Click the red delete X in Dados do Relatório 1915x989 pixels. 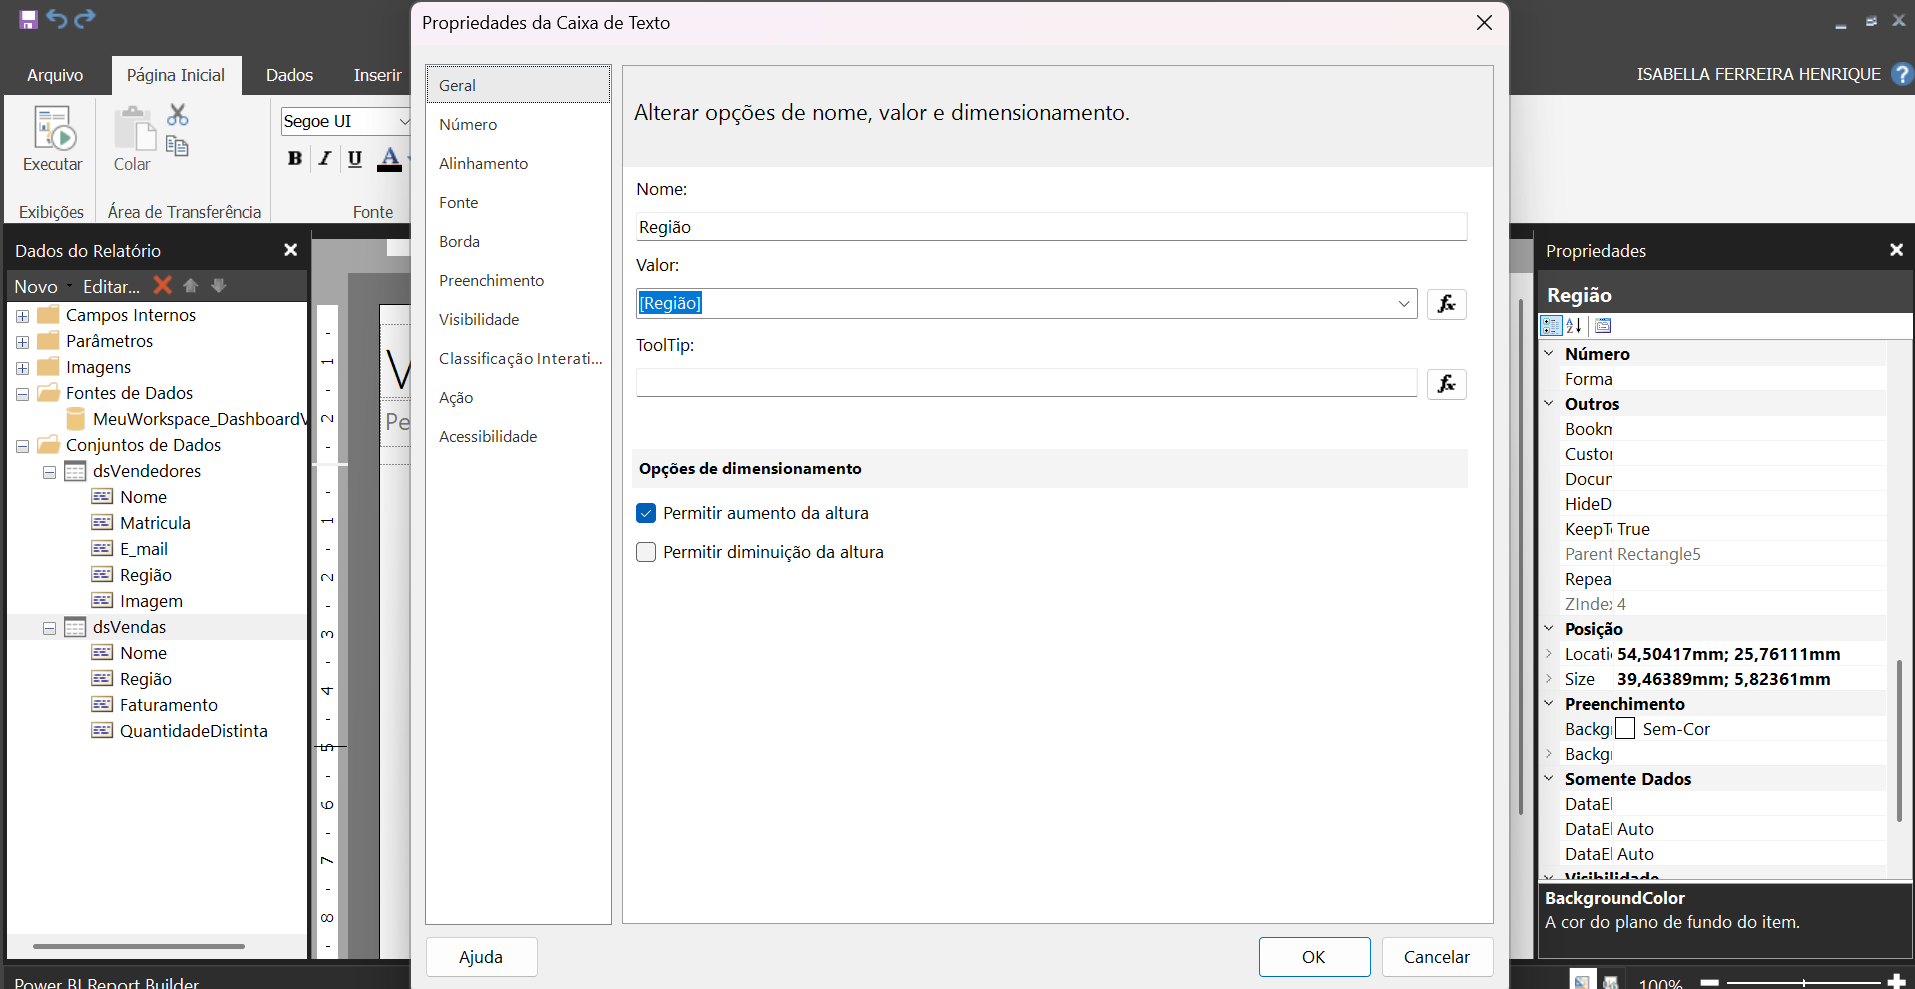coord(162,286)
